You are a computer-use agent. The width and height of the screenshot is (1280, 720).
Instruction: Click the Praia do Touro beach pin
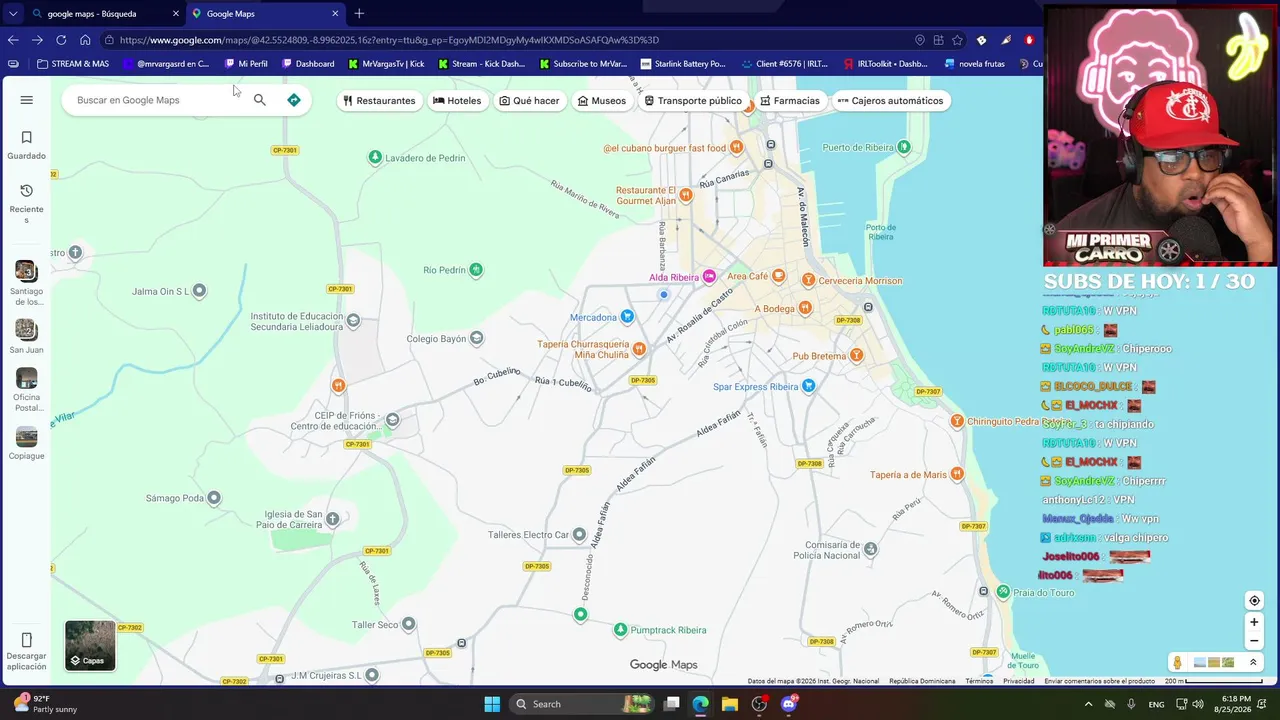point(1004,592)
